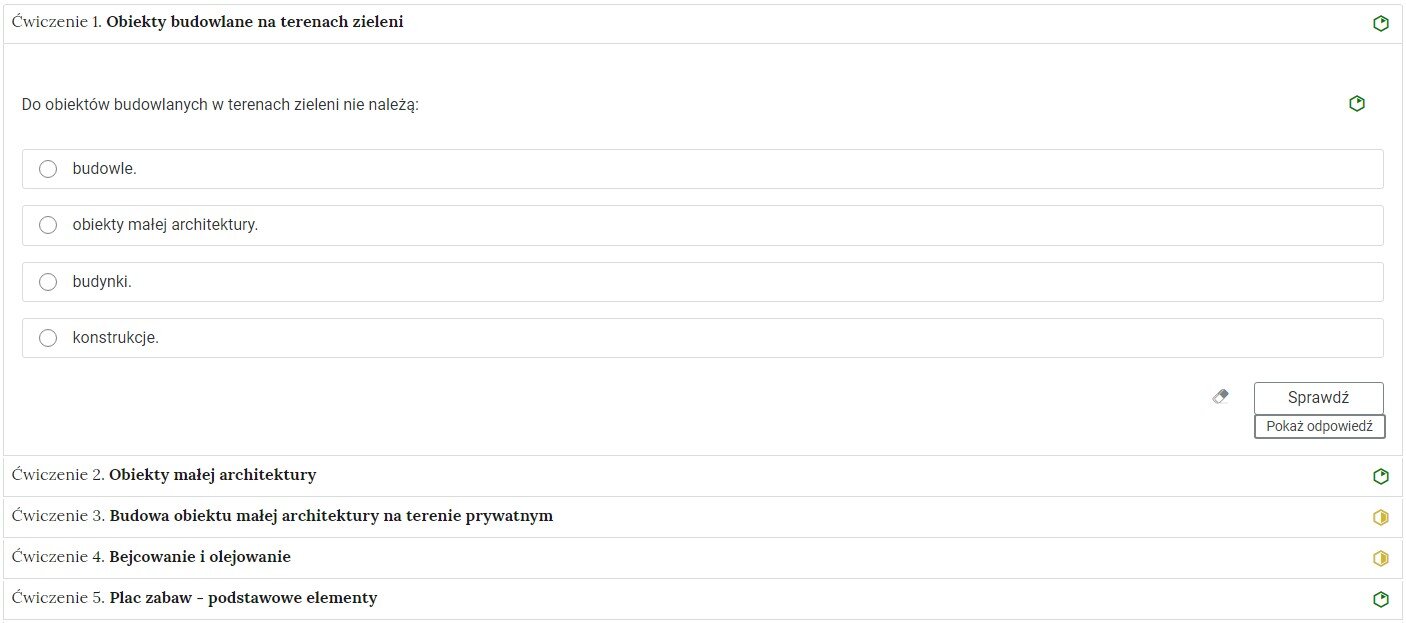Click the green hexagon icon for Ćwiczenie 2
The height and width of the screenshot is (623, 1406).
click(x=1381, y=476)
